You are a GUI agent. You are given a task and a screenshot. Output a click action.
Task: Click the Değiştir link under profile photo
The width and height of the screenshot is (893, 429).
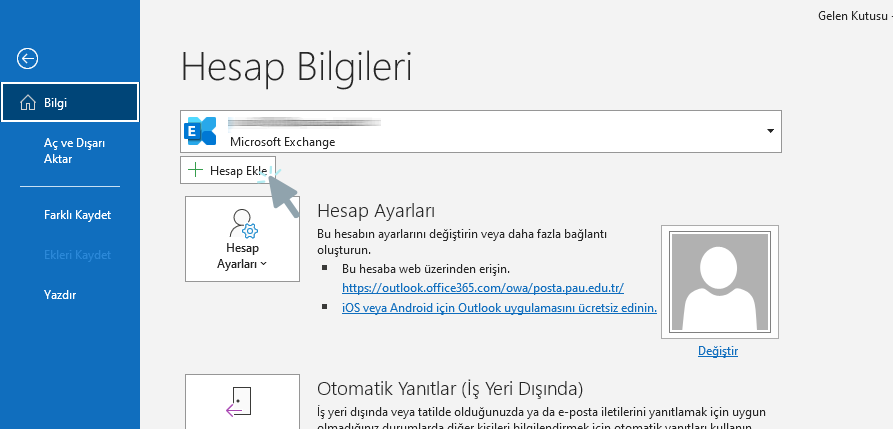pos(718,351)
